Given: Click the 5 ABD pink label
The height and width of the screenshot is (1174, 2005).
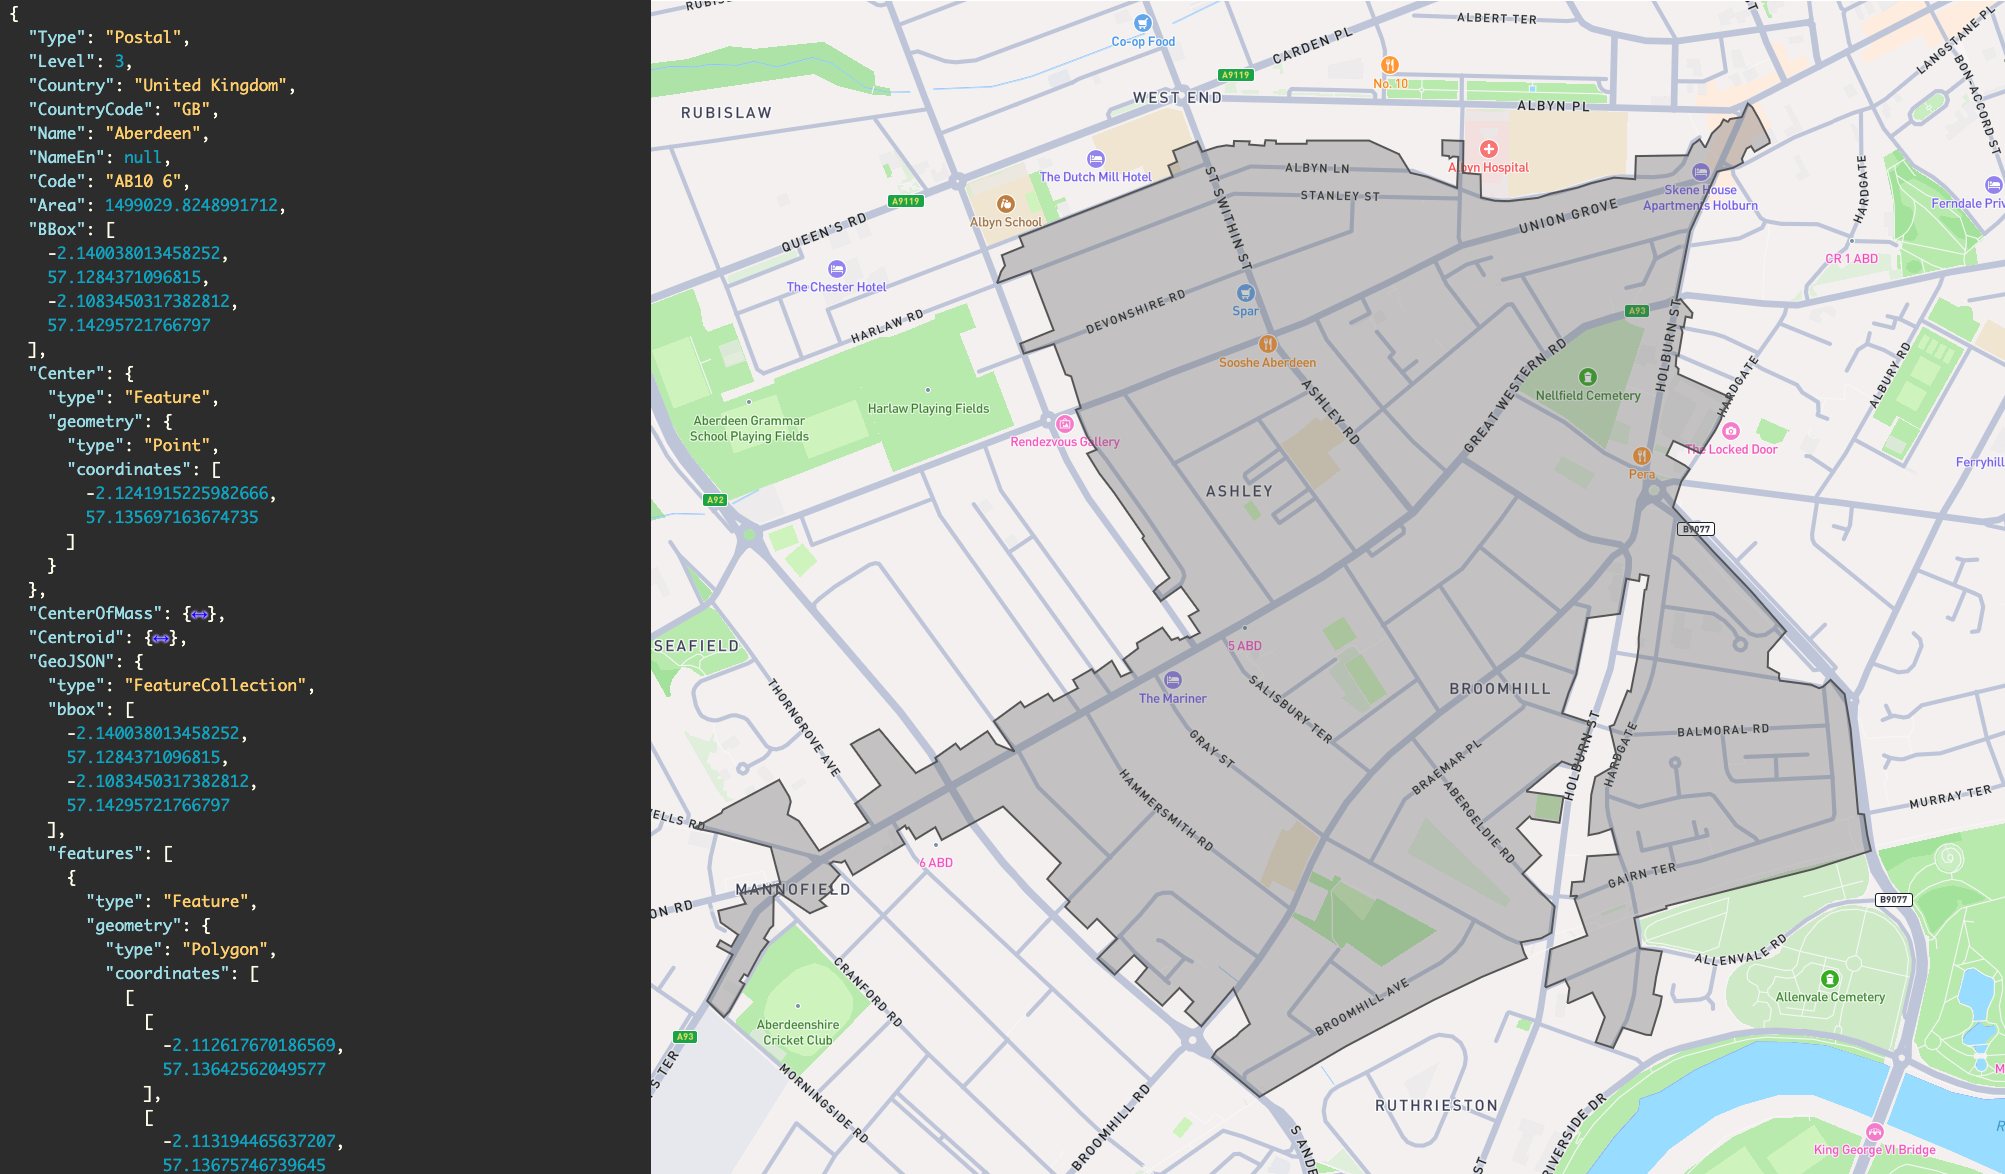Looking at the screenshot, I should (x=1245, y=646).
